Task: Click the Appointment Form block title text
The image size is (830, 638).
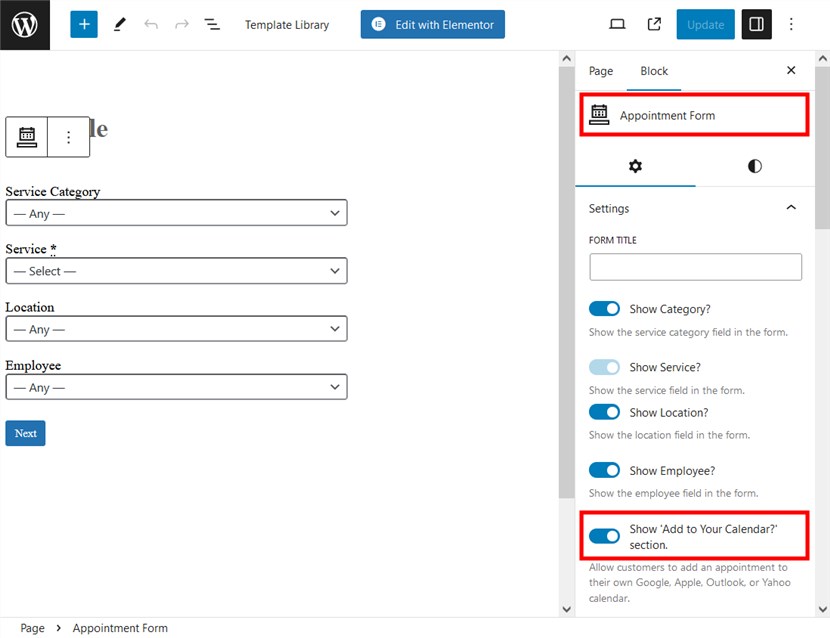Action: tap(667, 115)
